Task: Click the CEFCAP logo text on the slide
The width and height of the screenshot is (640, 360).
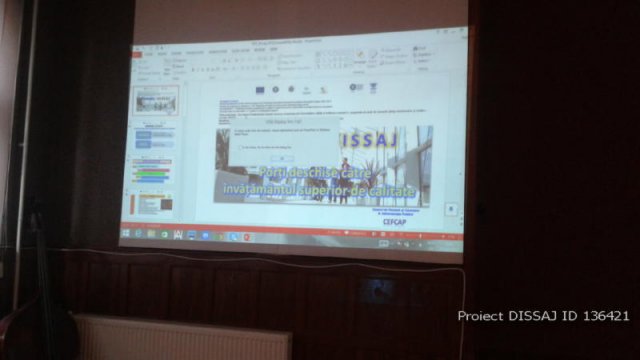Action: click(394, 222)
